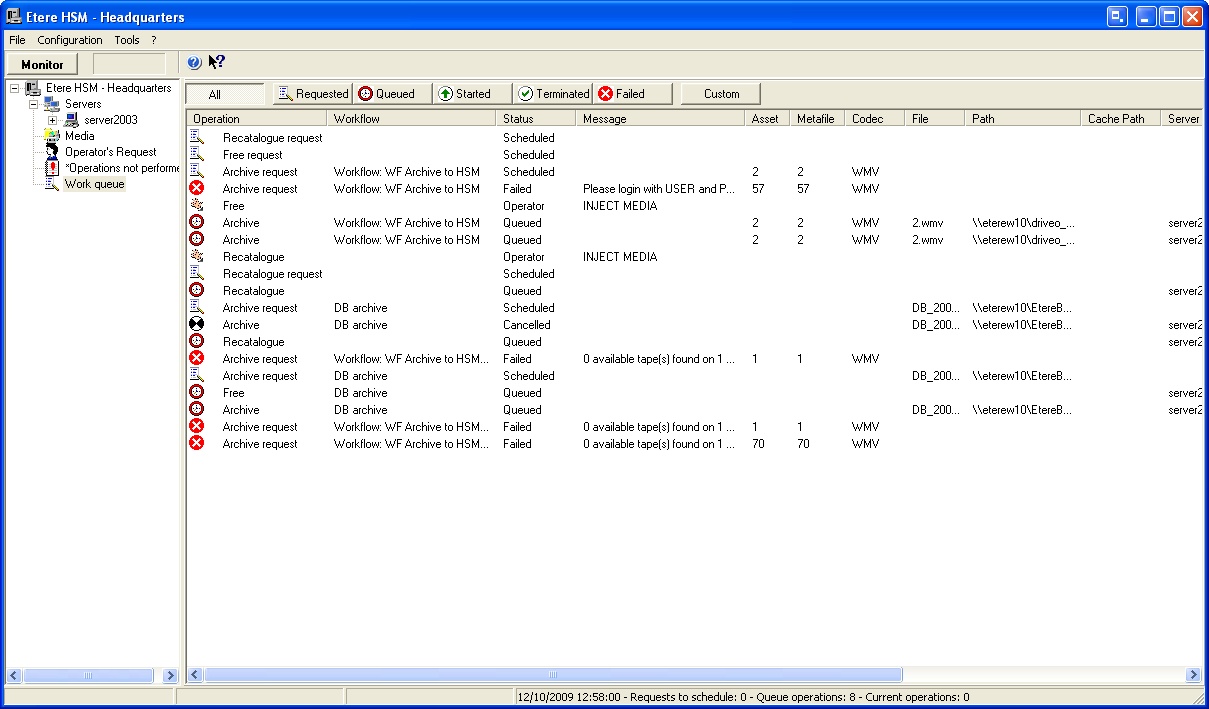Click the cancelled Archive row's status icon
This screenshot has width=1209, height=709.
pos(197,325)
